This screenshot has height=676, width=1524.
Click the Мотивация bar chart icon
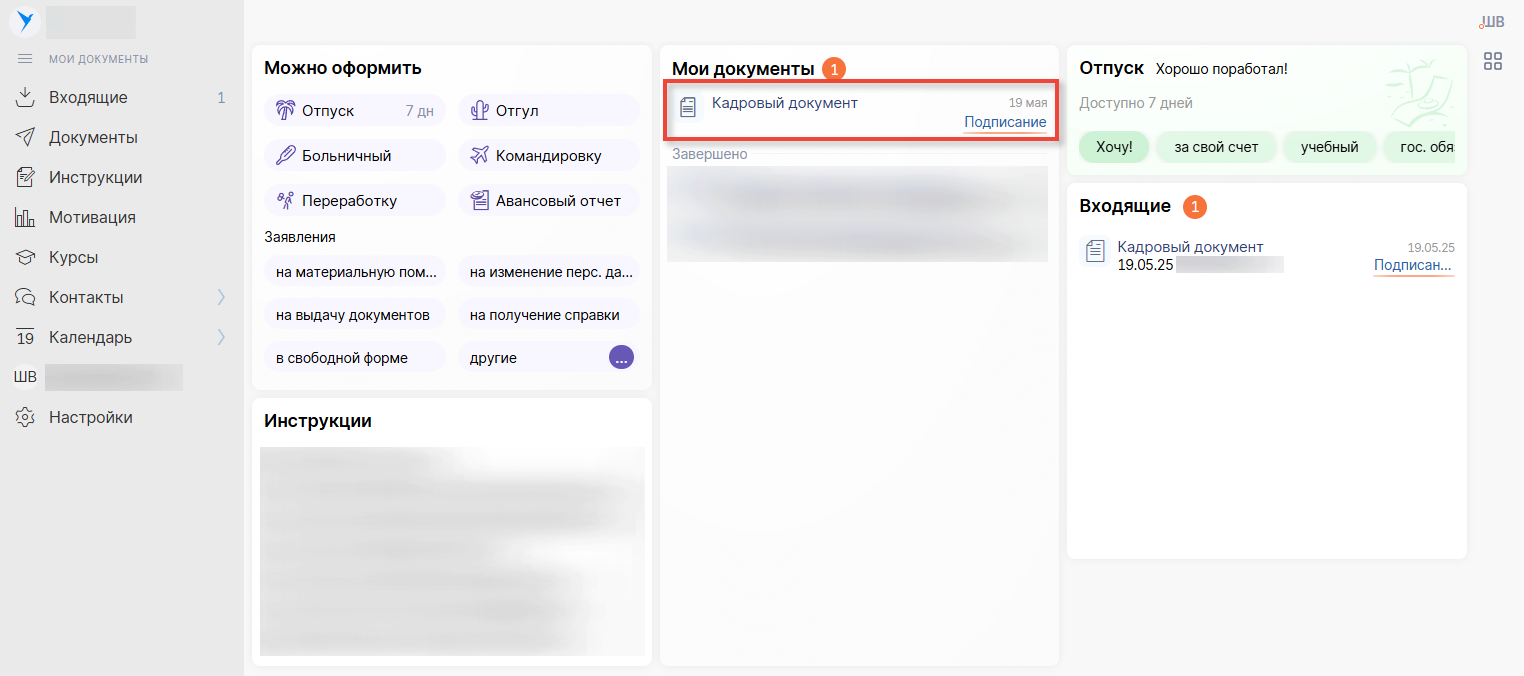tap(25, 217)
